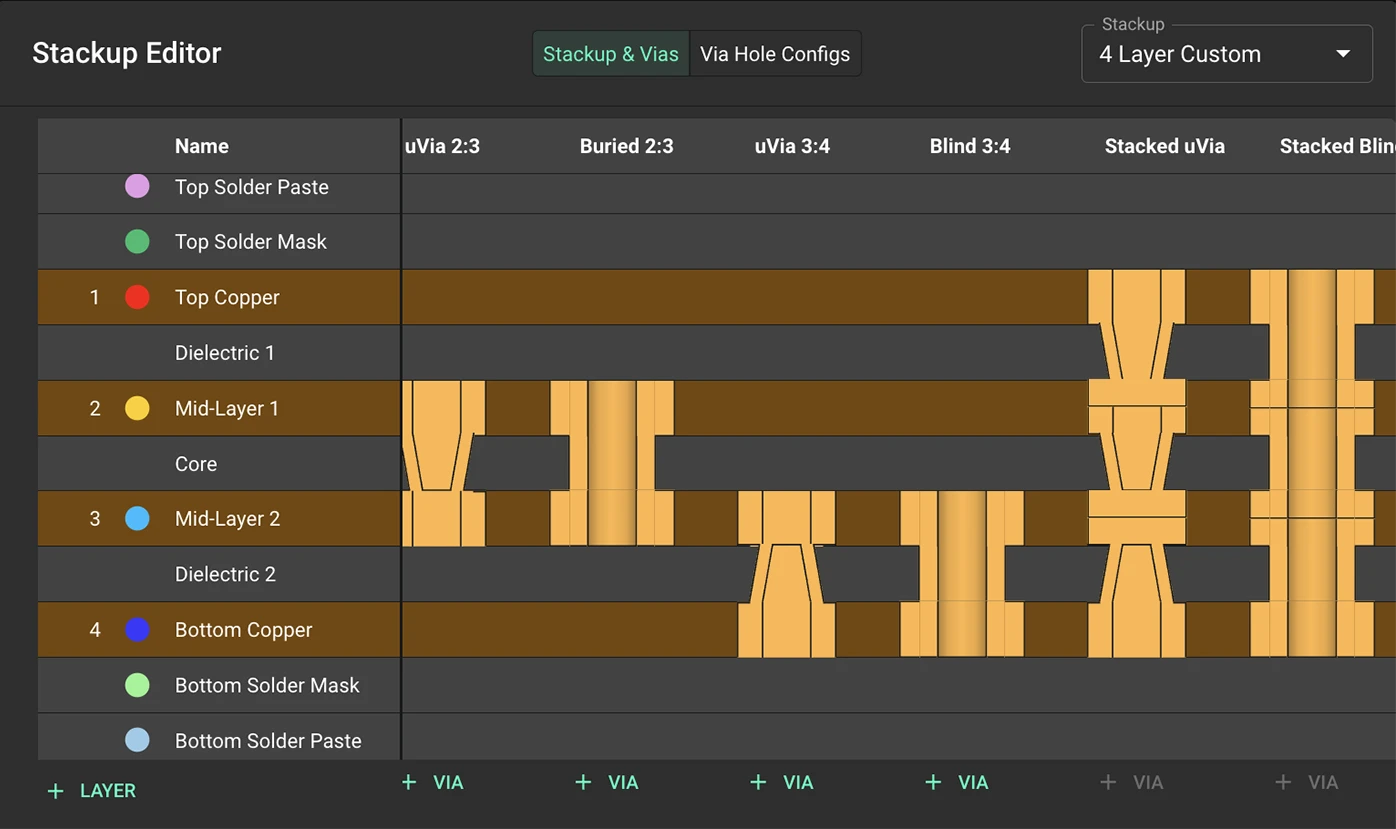The height and width of the screenshot is (829, 1396).
Task: Click the red Top Copper layer color dot
Action: point(137,297)
